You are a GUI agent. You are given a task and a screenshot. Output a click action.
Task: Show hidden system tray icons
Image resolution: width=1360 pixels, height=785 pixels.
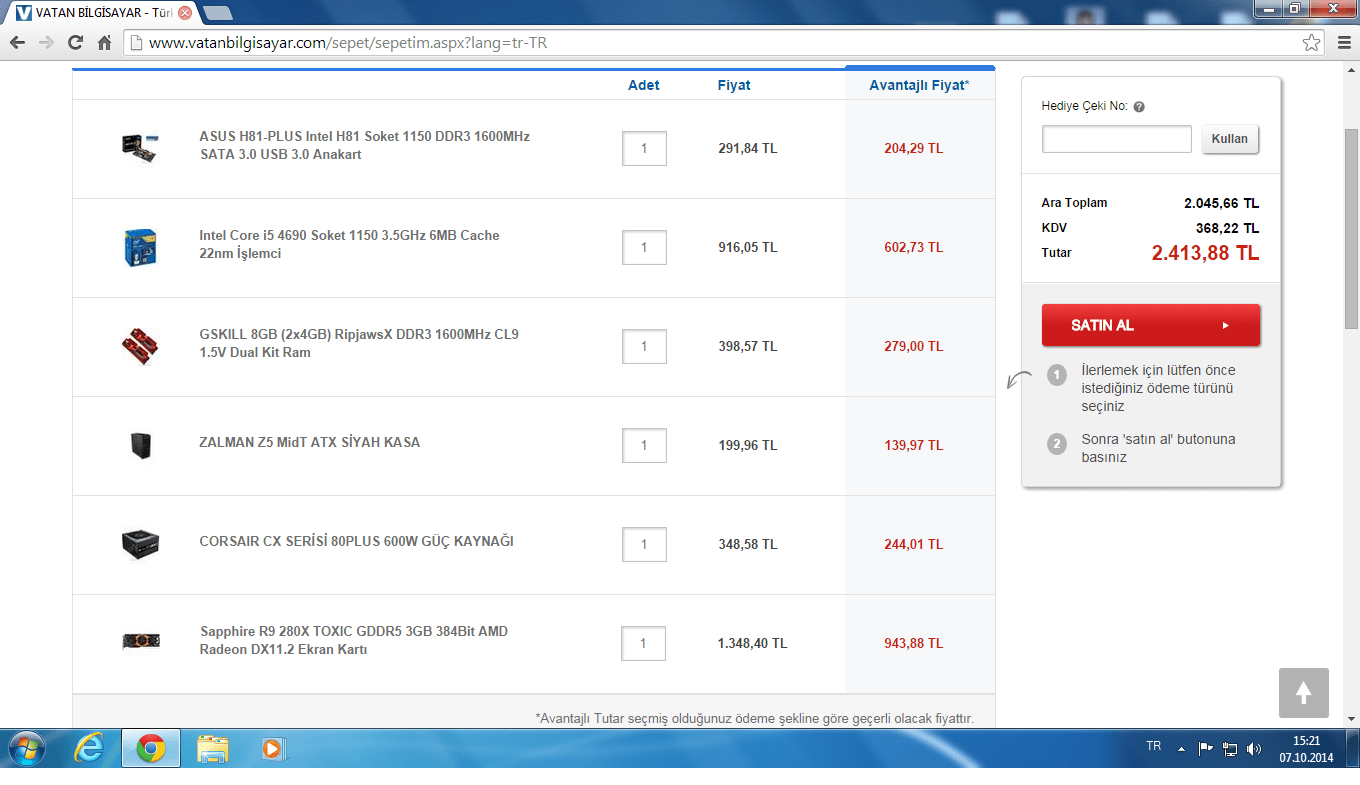[1181, 748]
